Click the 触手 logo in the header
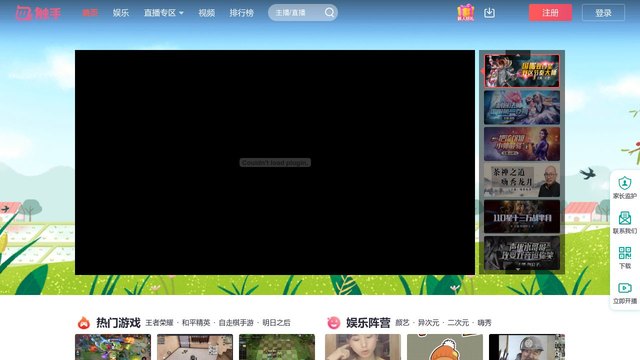Viewport: 640px width, 360px height. [x=38, y=13]
